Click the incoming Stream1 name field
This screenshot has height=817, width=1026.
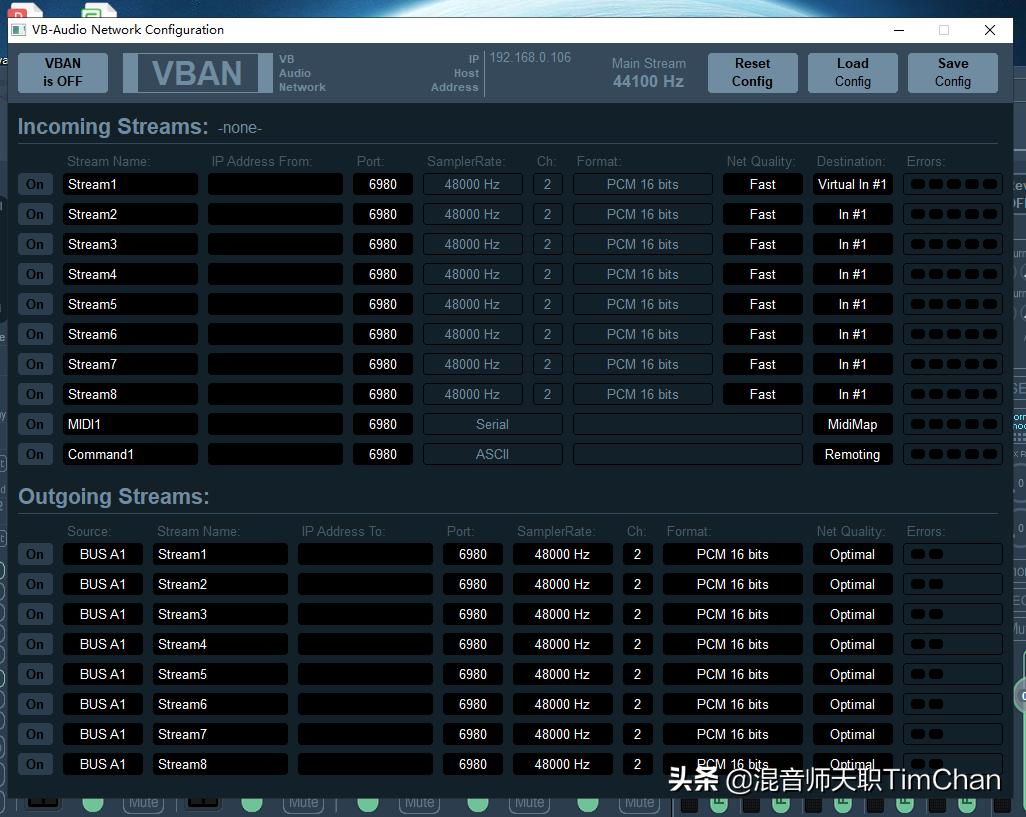pyautogui.click(x=130, y=184)
